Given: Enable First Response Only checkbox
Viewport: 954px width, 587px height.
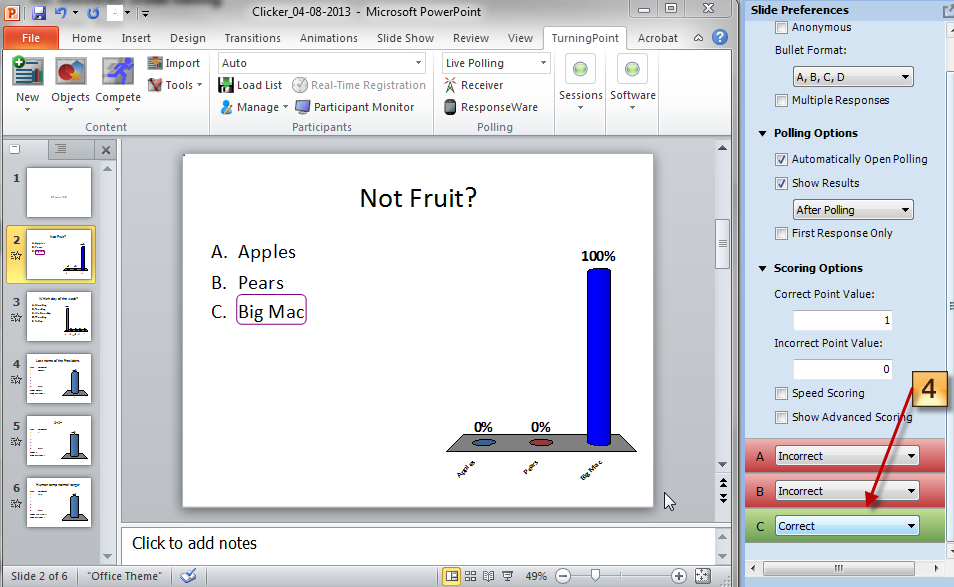Looking at the screenshot, I should click(x=781, y=233).
